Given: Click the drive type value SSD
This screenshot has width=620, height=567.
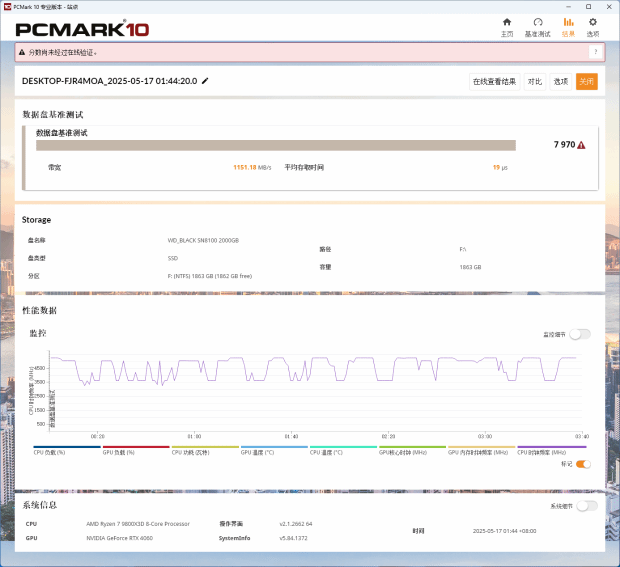Looking at the screenshot, I should [x=173, y=258].
